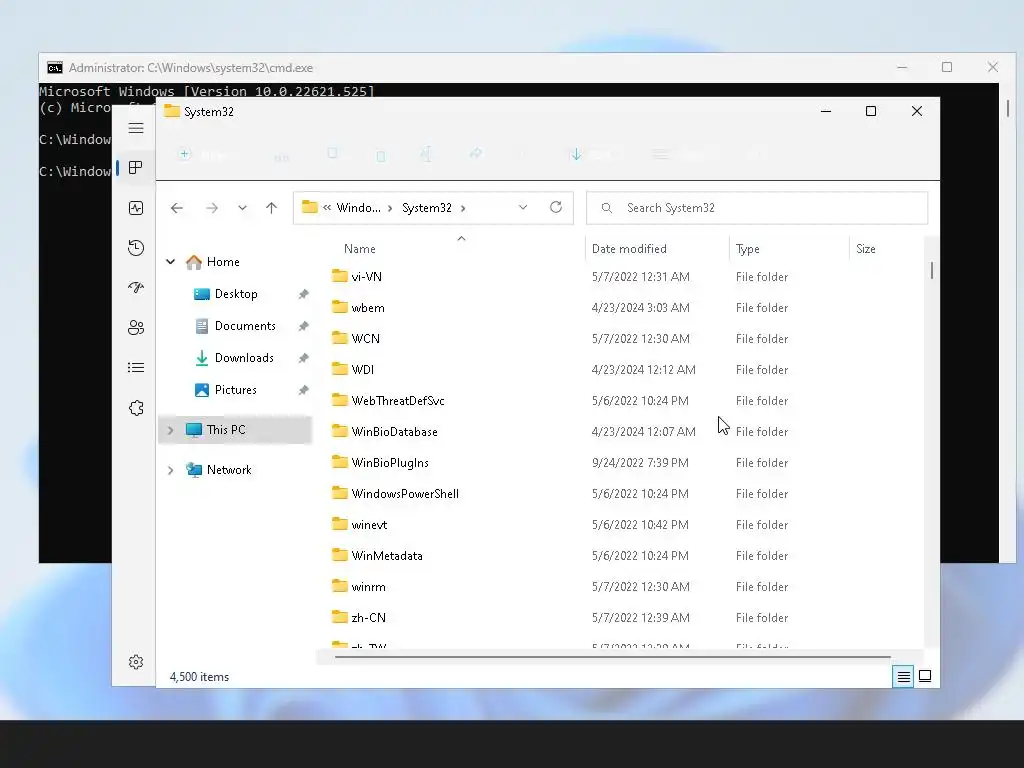Open App history in Task Manager sidebar
Screen dimensions: 1024x768
[136, 248]
